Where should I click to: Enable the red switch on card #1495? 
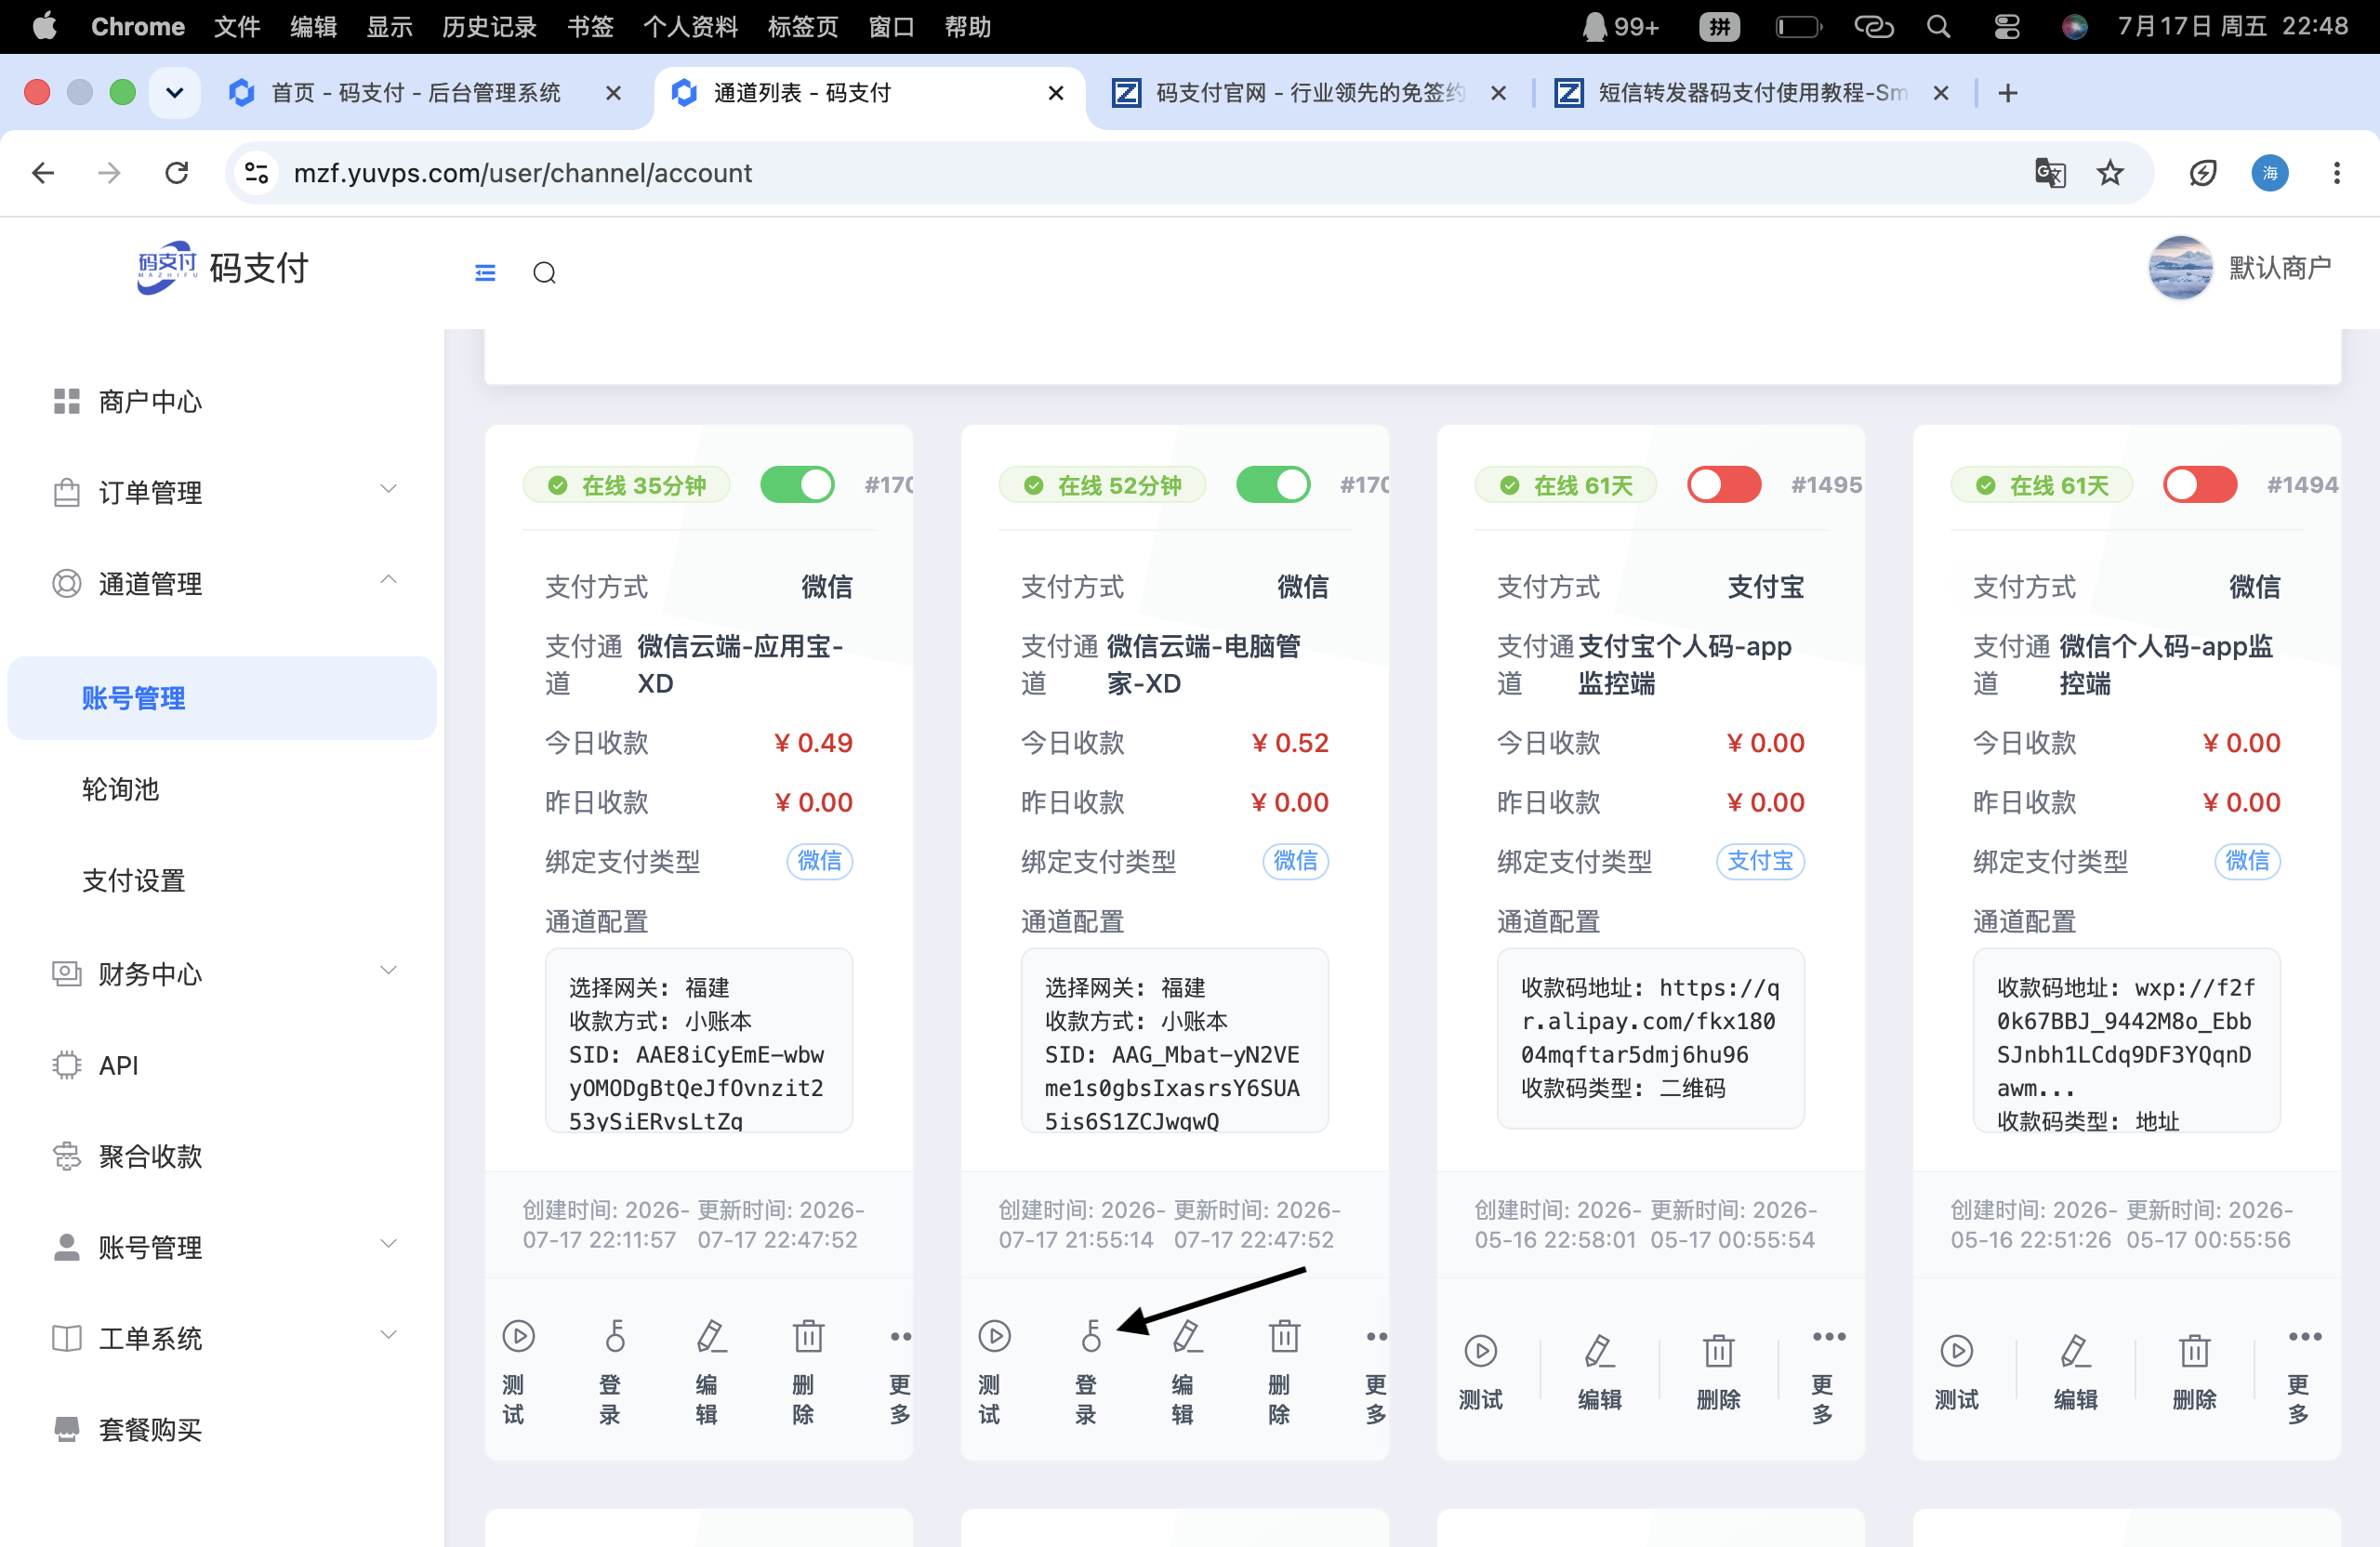(x=1724, y=485)
